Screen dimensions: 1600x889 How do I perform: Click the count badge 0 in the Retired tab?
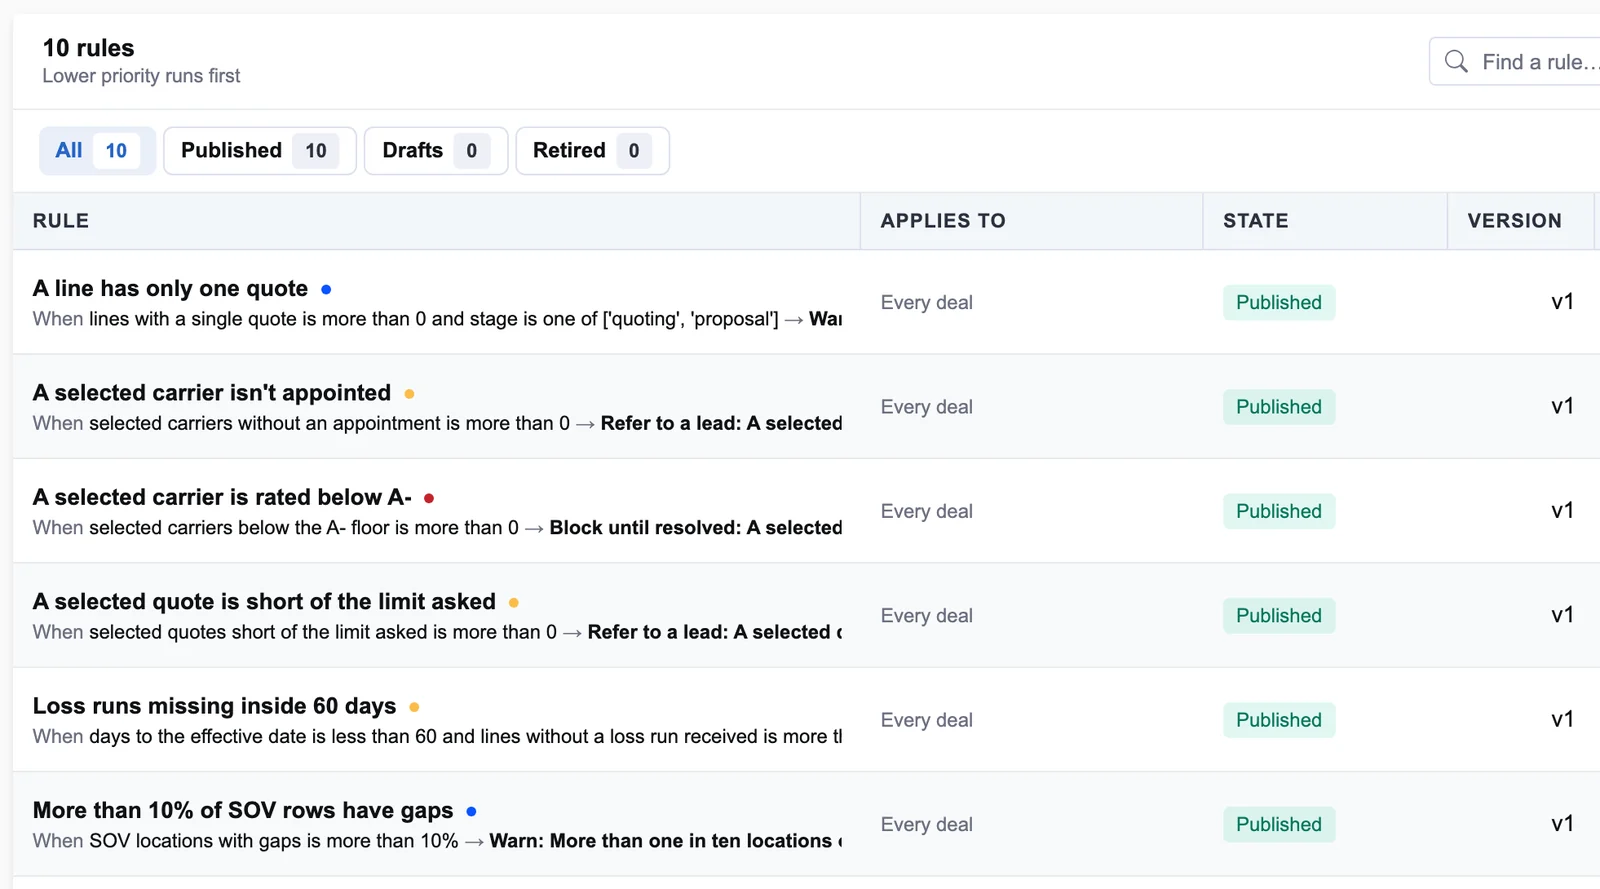[x=634, y=151]
